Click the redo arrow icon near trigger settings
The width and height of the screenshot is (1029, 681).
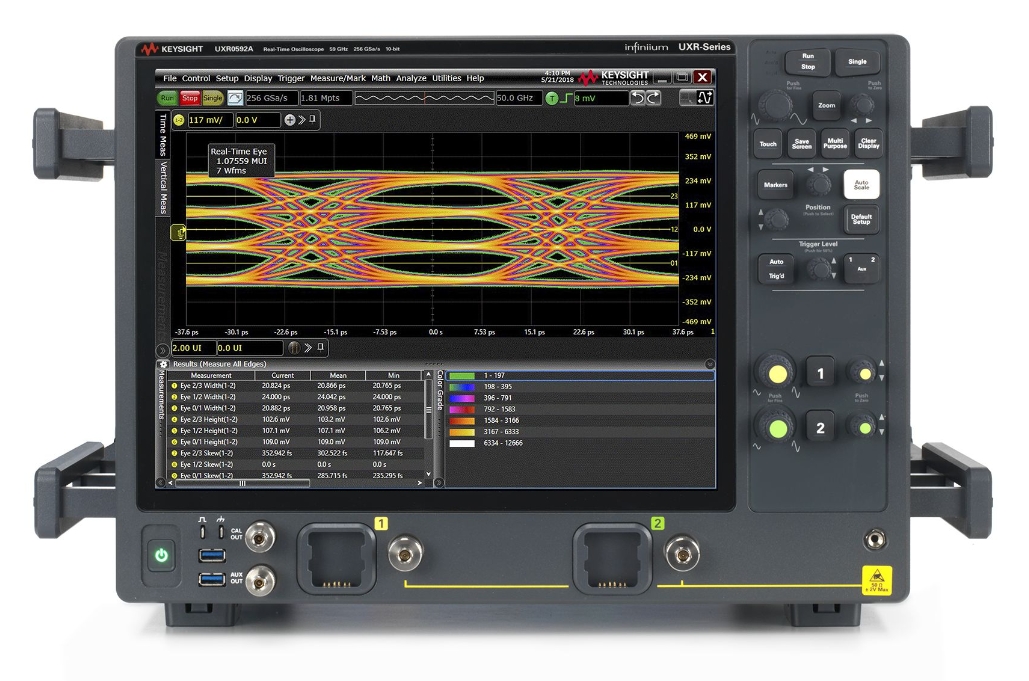(652, 98)
